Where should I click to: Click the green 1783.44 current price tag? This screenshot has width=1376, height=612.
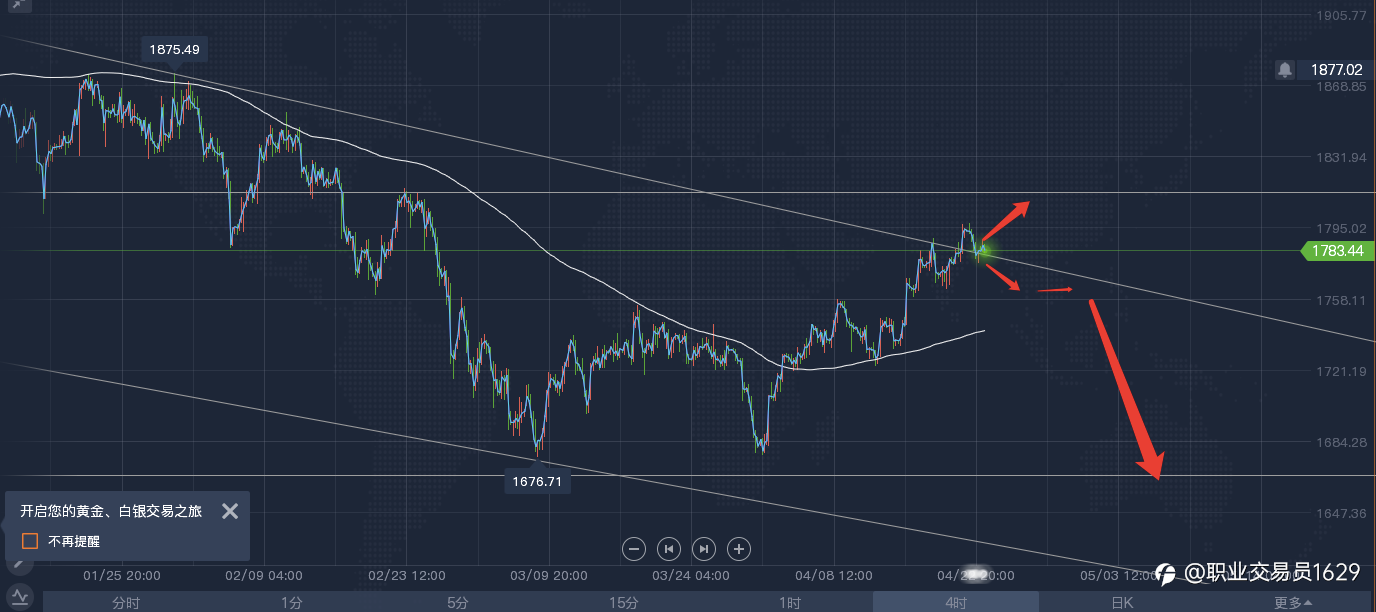pyautogui.click(x=1336, y=251)
